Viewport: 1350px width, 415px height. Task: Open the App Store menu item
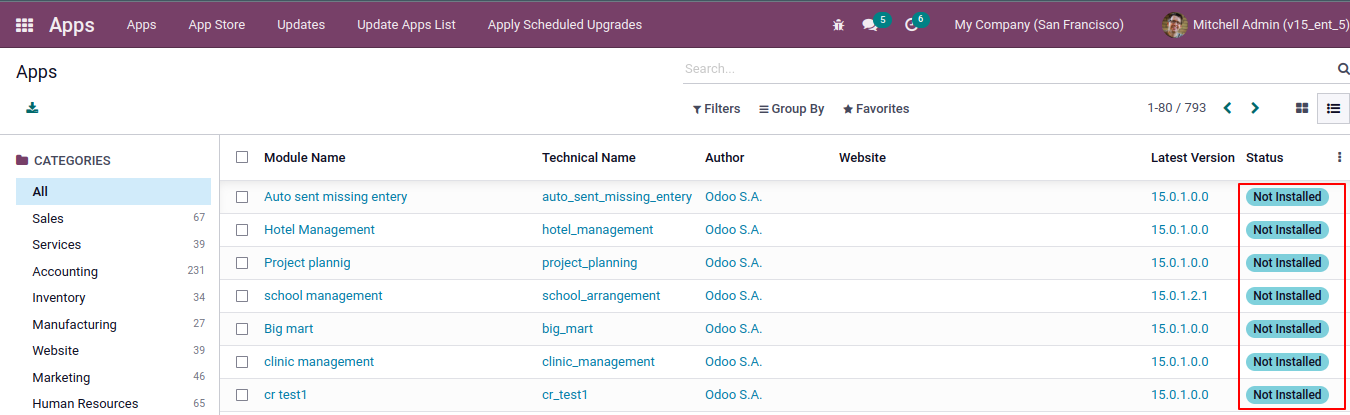216,25
